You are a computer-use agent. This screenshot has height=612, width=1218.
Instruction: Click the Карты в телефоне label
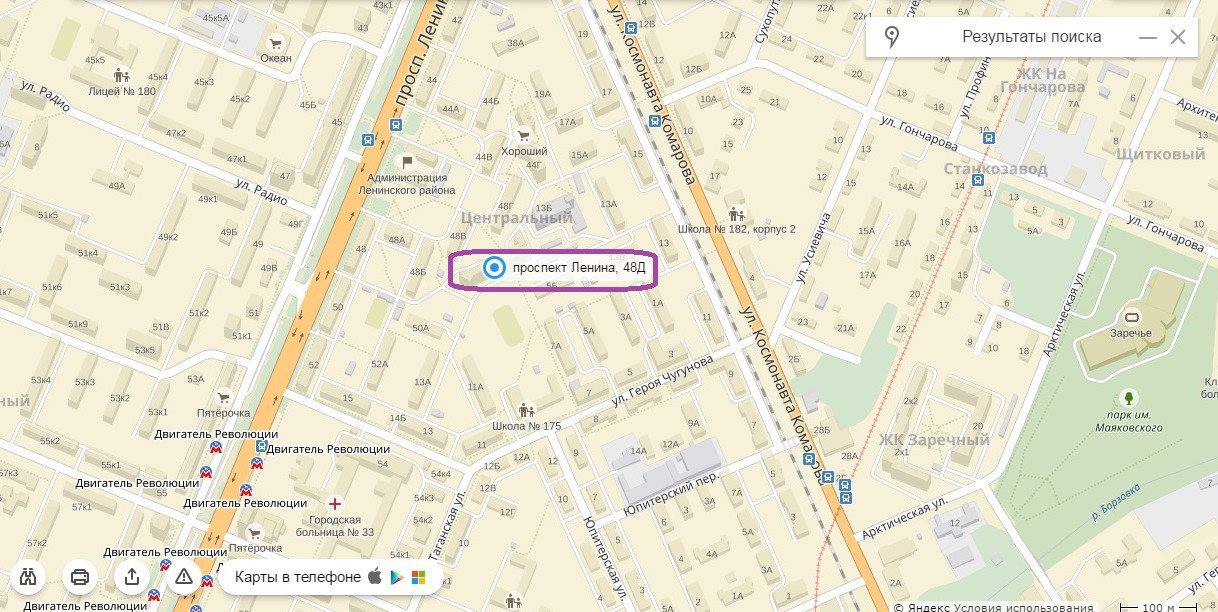[x=297, y=577]
